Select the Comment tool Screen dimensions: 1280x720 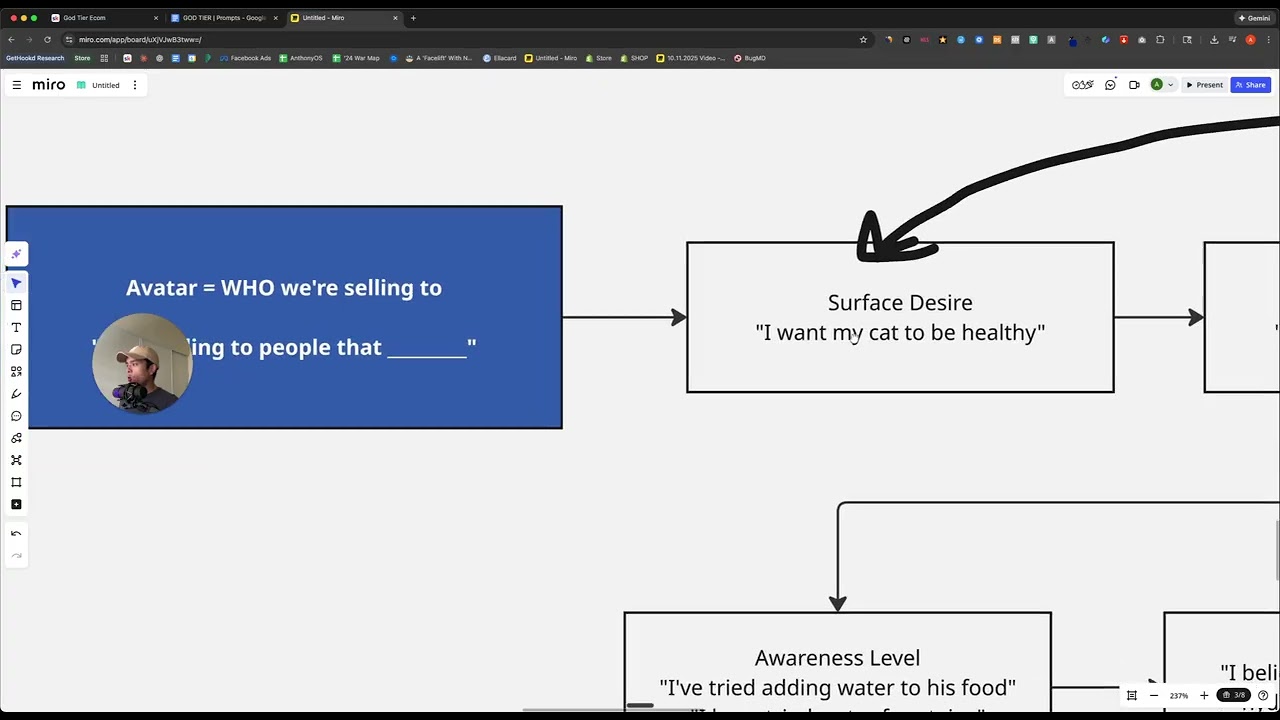(x=16, y=416)
